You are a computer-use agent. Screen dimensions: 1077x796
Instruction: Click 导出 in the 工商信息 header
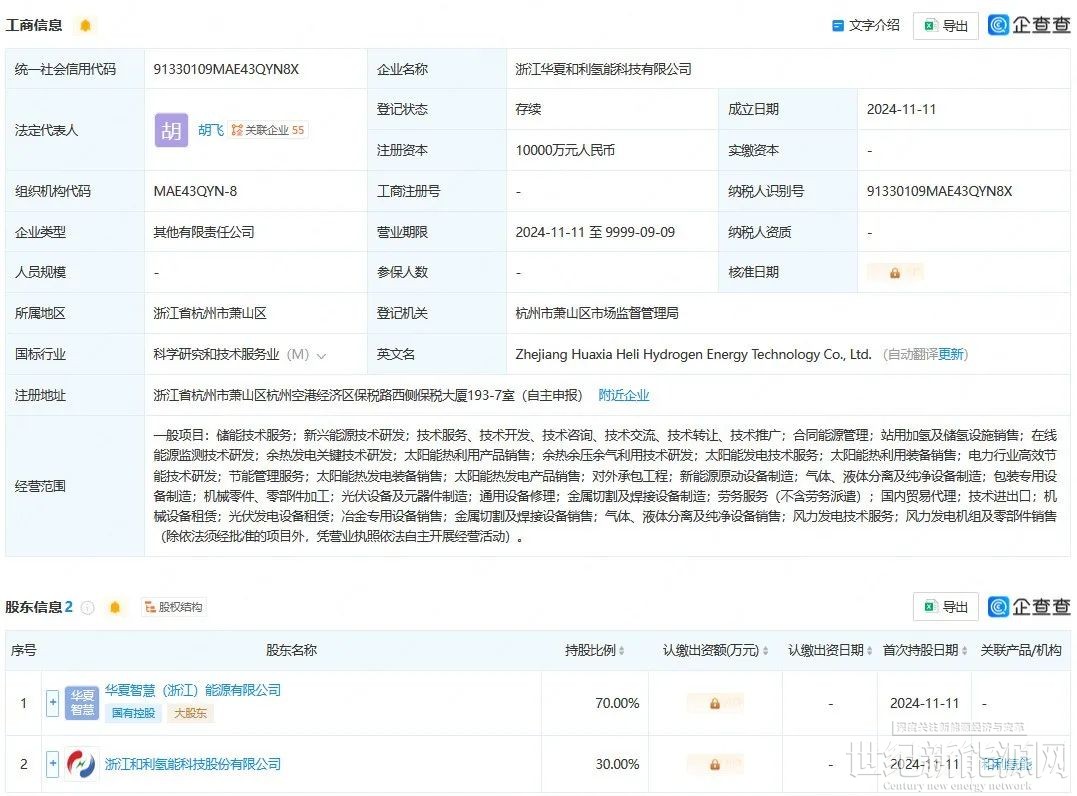point(945,26)
